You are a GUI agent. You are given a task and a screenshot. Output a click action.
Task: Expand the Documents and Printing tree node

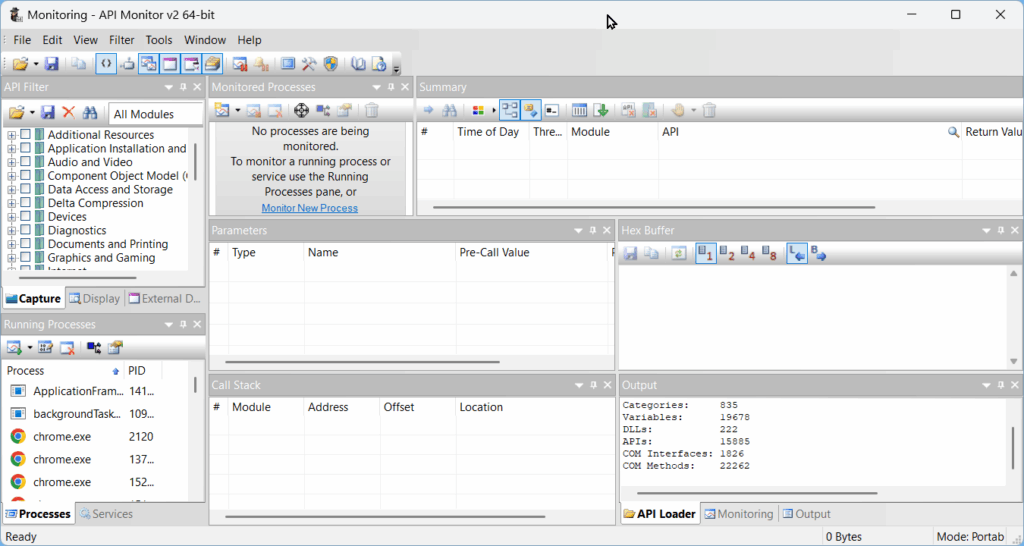click(x=11, y=244)
